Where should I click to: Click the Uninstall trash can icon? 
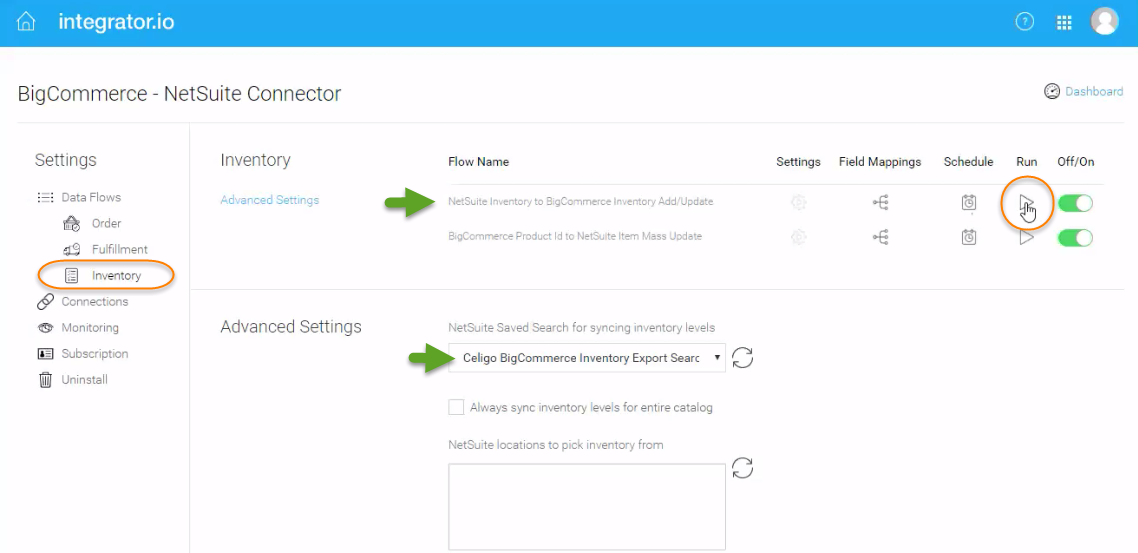tap(45, 380)
